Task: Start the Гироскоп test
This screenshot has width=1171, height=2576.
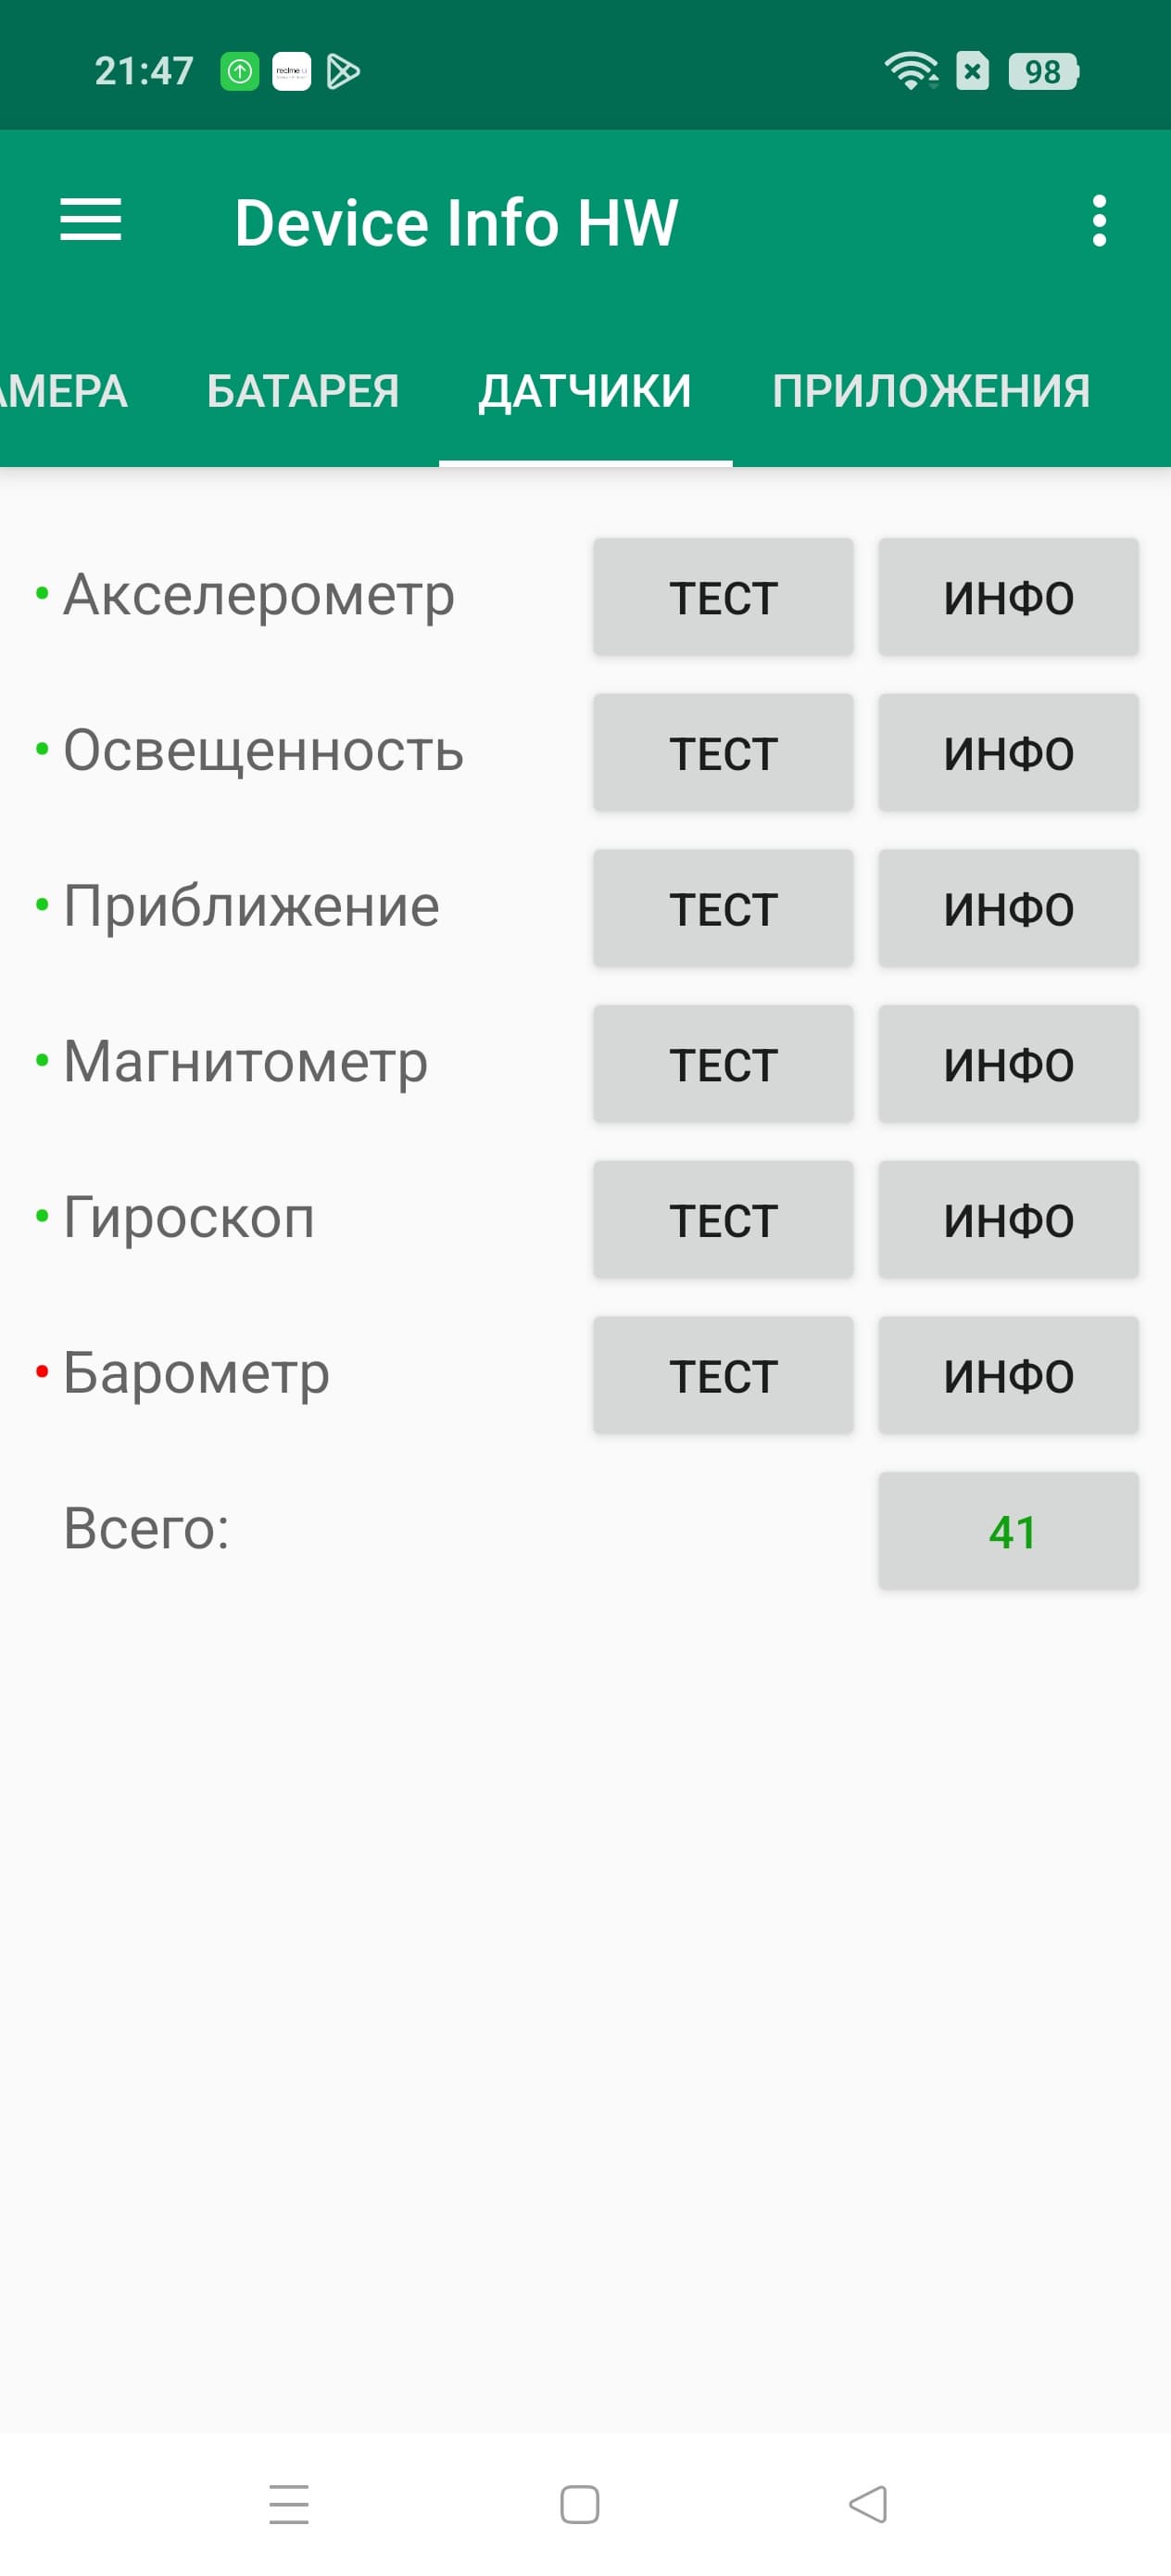Action: (x=723, y=1220)
